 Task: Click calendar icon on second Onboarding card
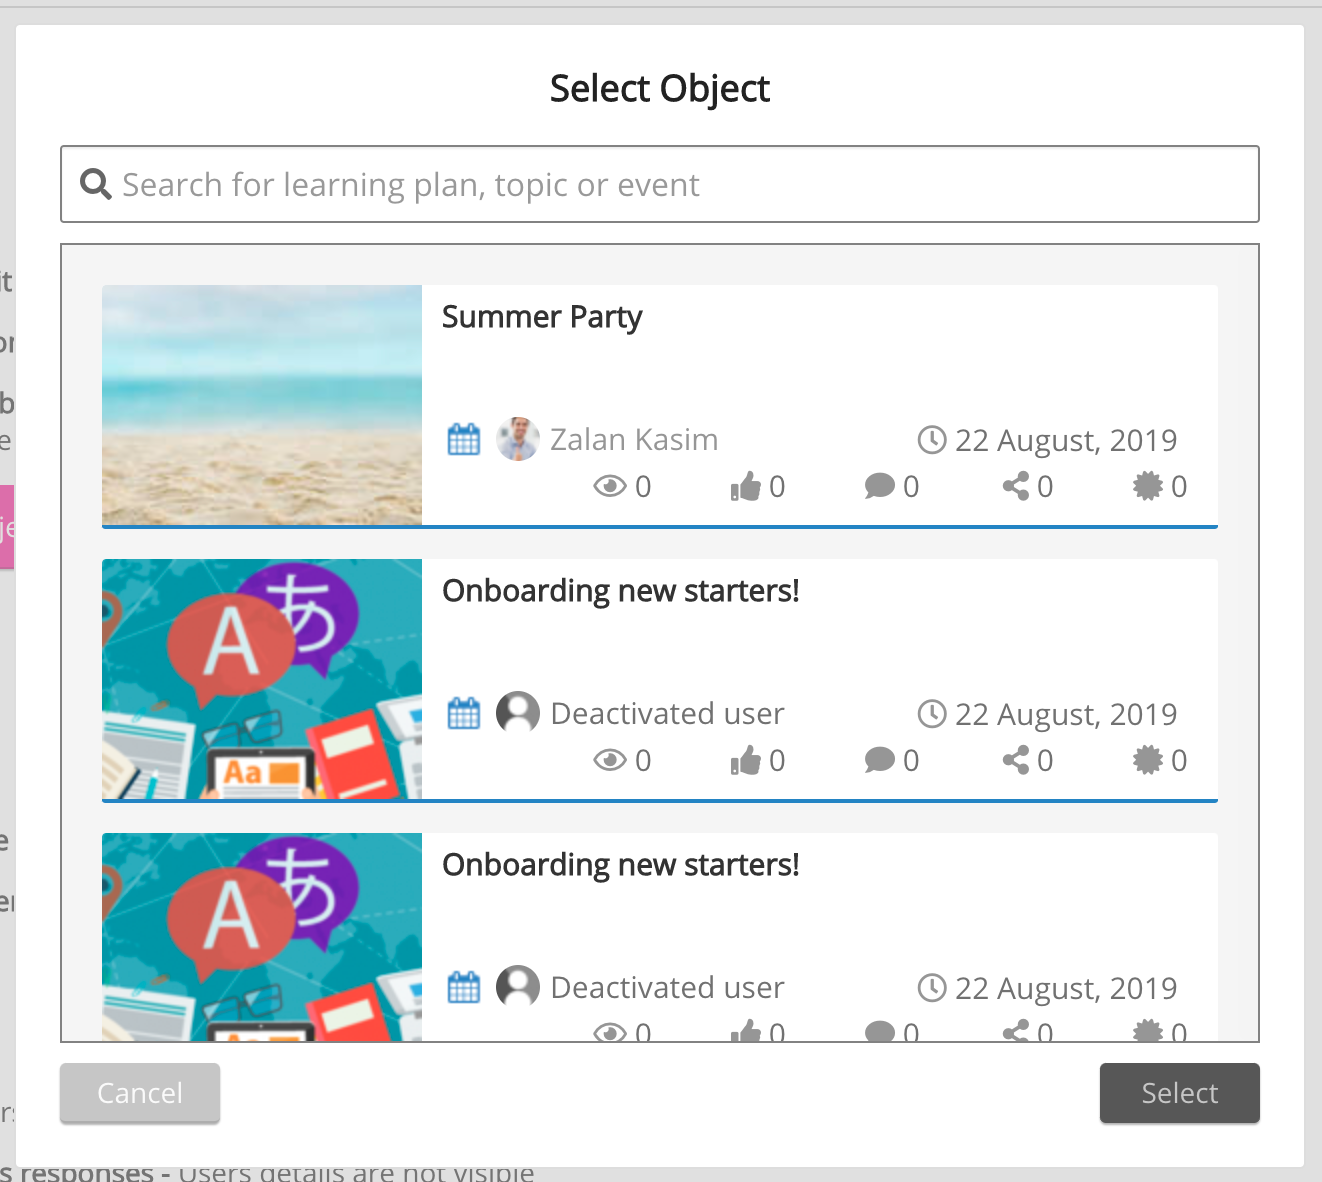(463, 987)
